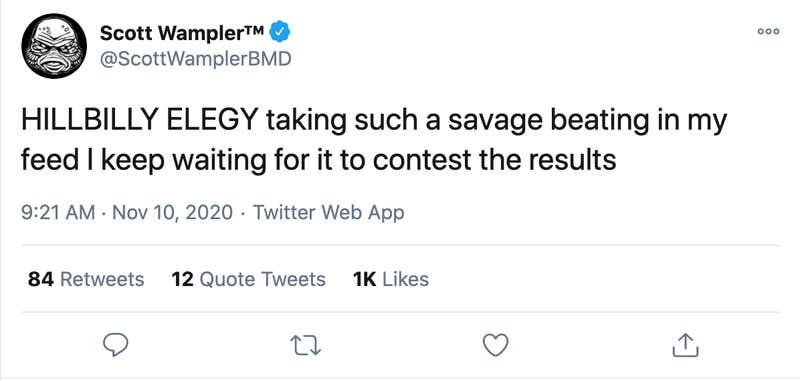Click the phrase 'contest the results'
800x381 pixels.
coord(494,160)
